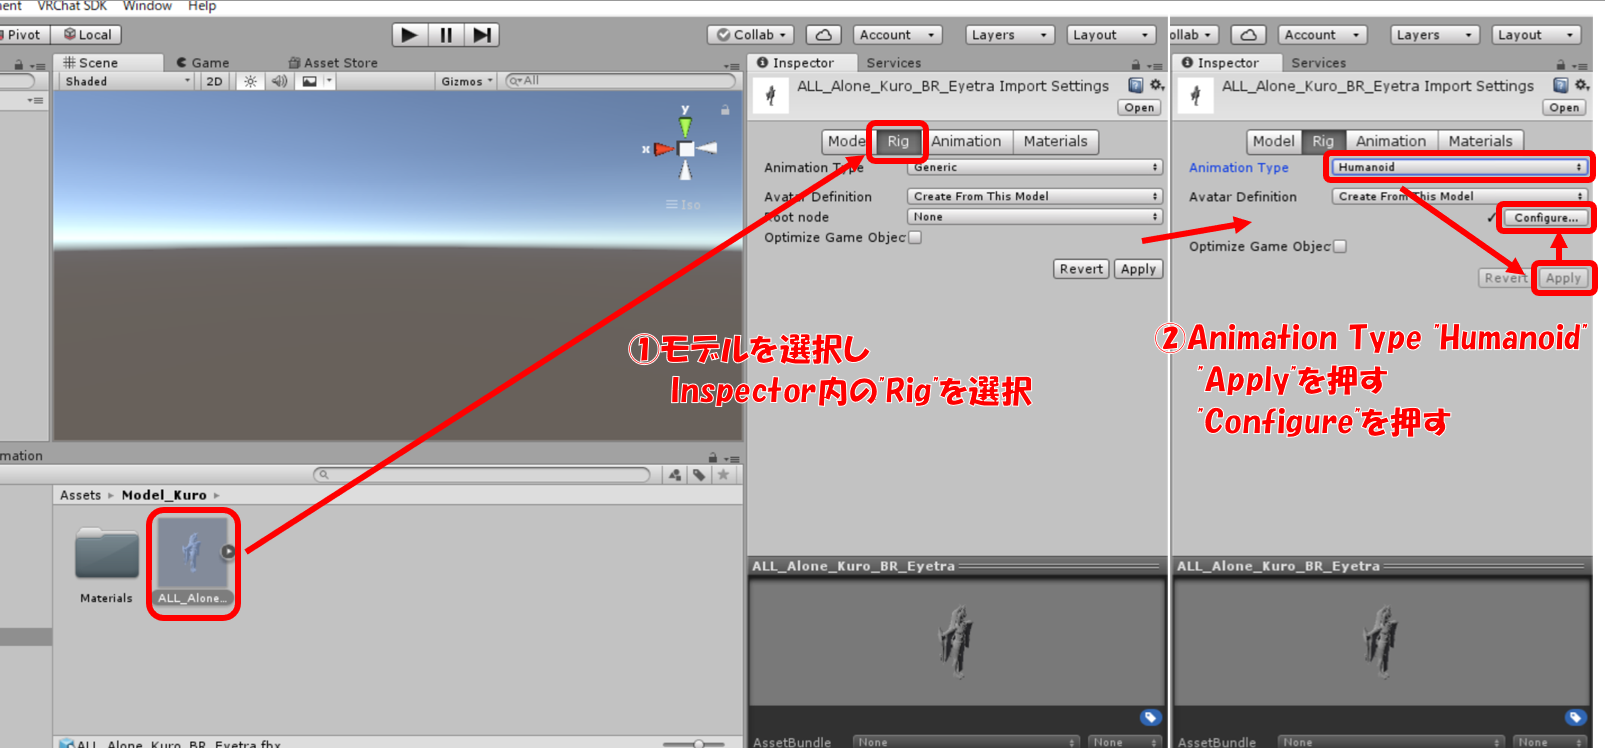
Task: Click the cloud services icon
Action: point(823,35)
